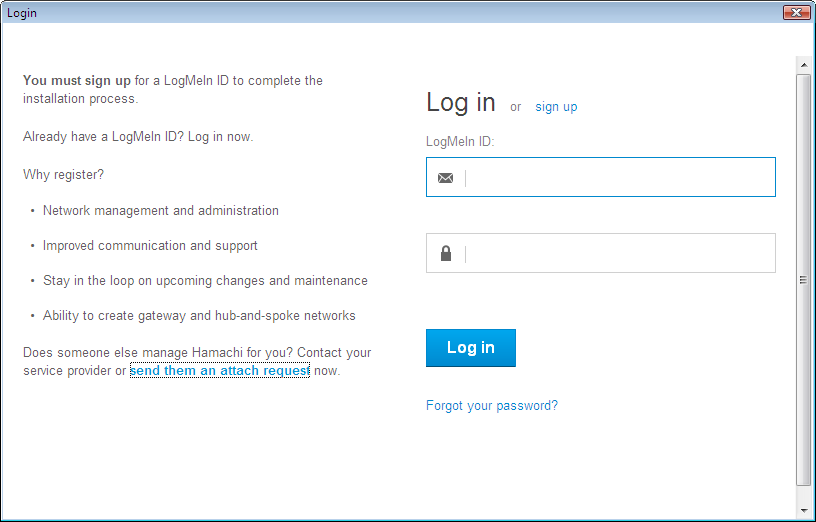The image size is (816, 522).
Task: Click the vertical scrollbar thumb
Action: 804,280
